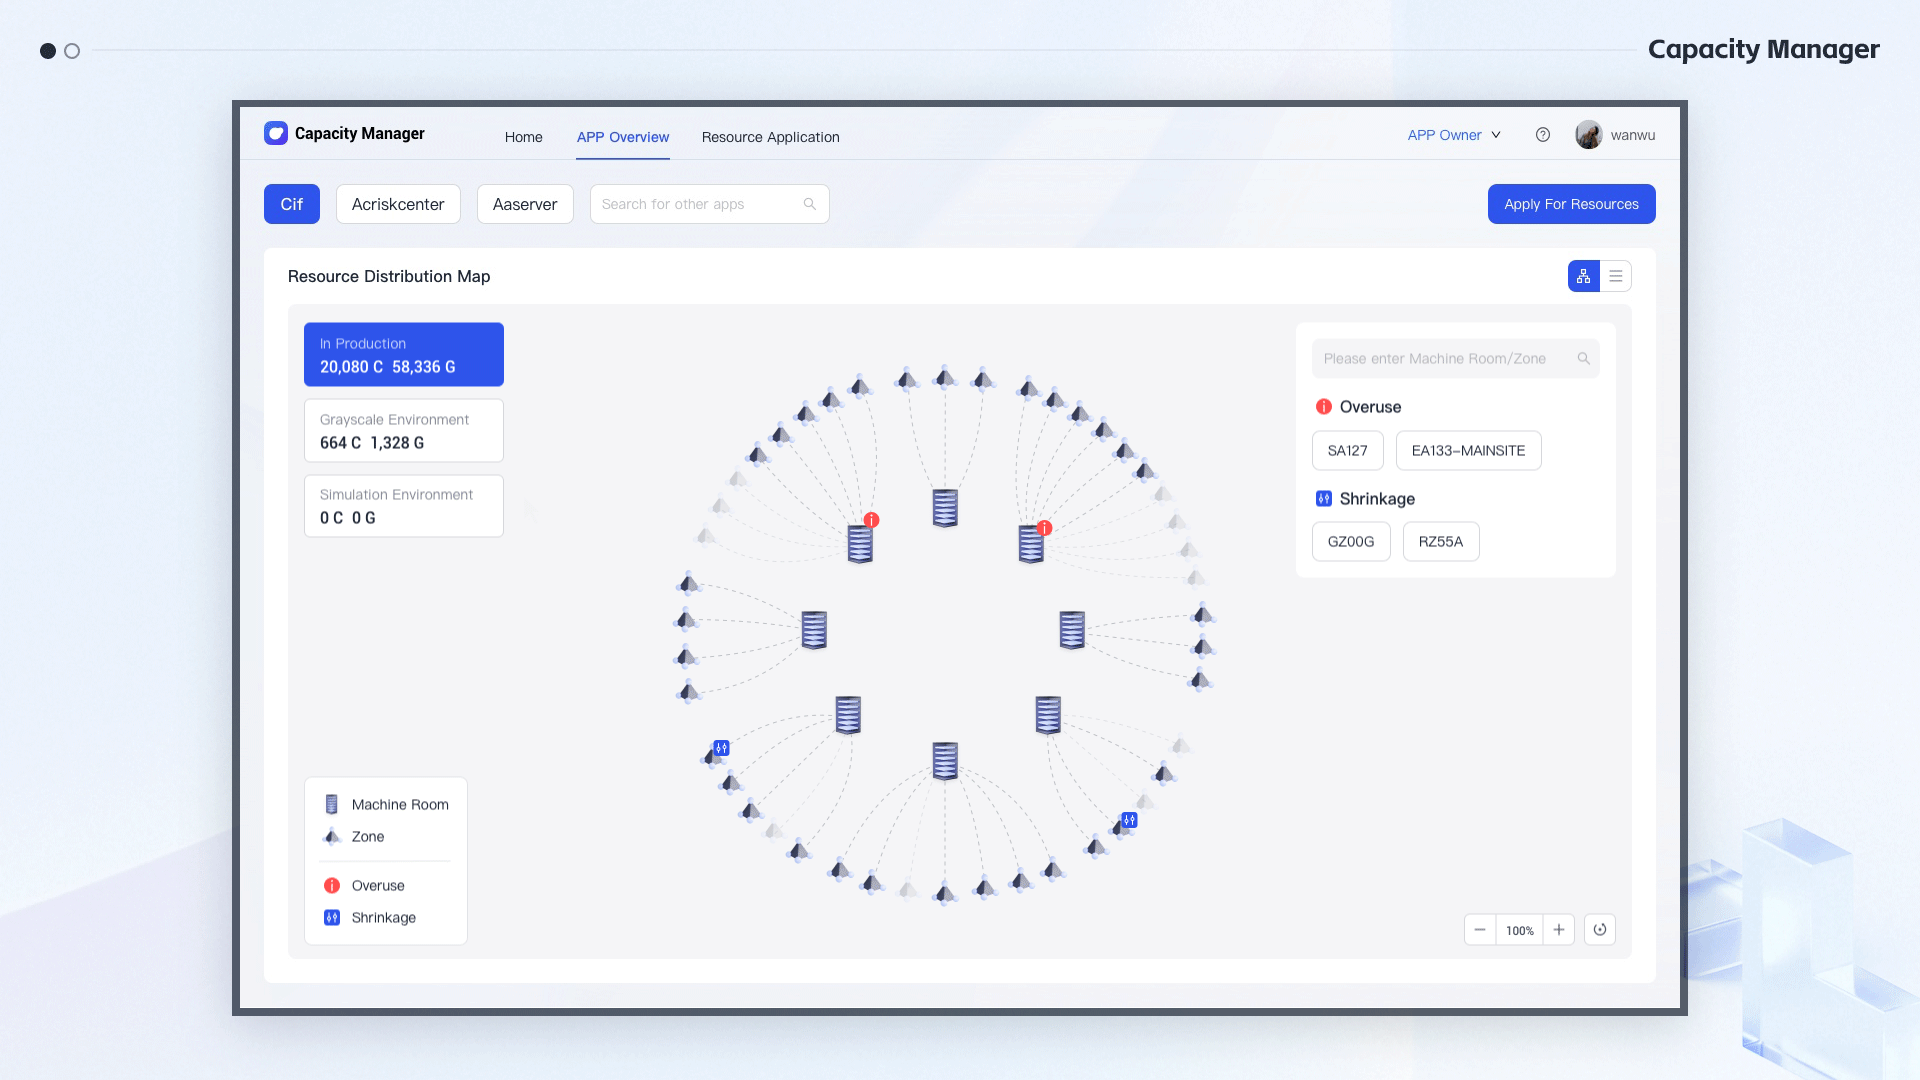Screen dimensions: 1920x1080
Task: Expand the APP Owner dropdown
Action: point(1454,135)
